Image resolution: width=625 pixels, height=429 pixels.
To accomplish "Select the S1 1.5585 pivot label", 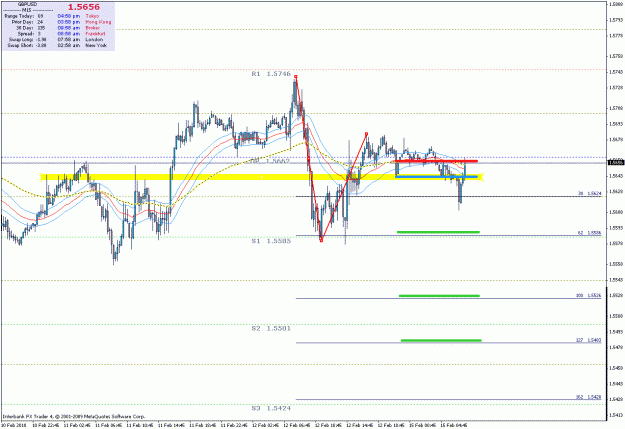I will pyautogui.click(x=271, y=241).
